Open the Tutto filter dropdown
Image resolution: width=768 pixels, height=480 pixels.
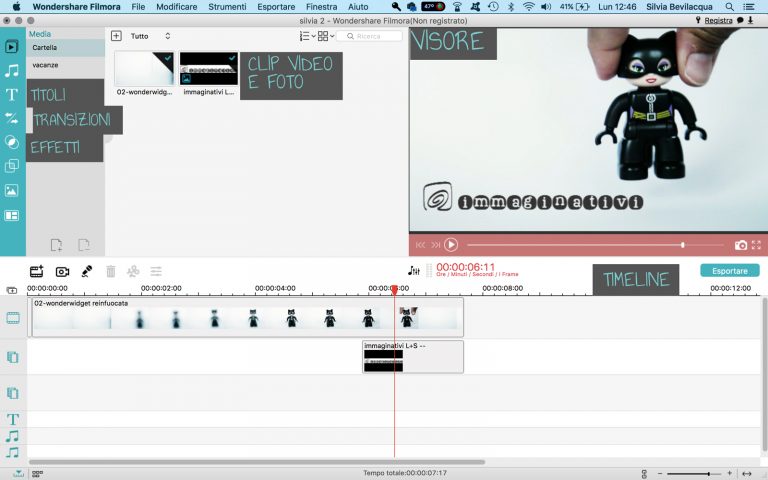tap(150, 36)
